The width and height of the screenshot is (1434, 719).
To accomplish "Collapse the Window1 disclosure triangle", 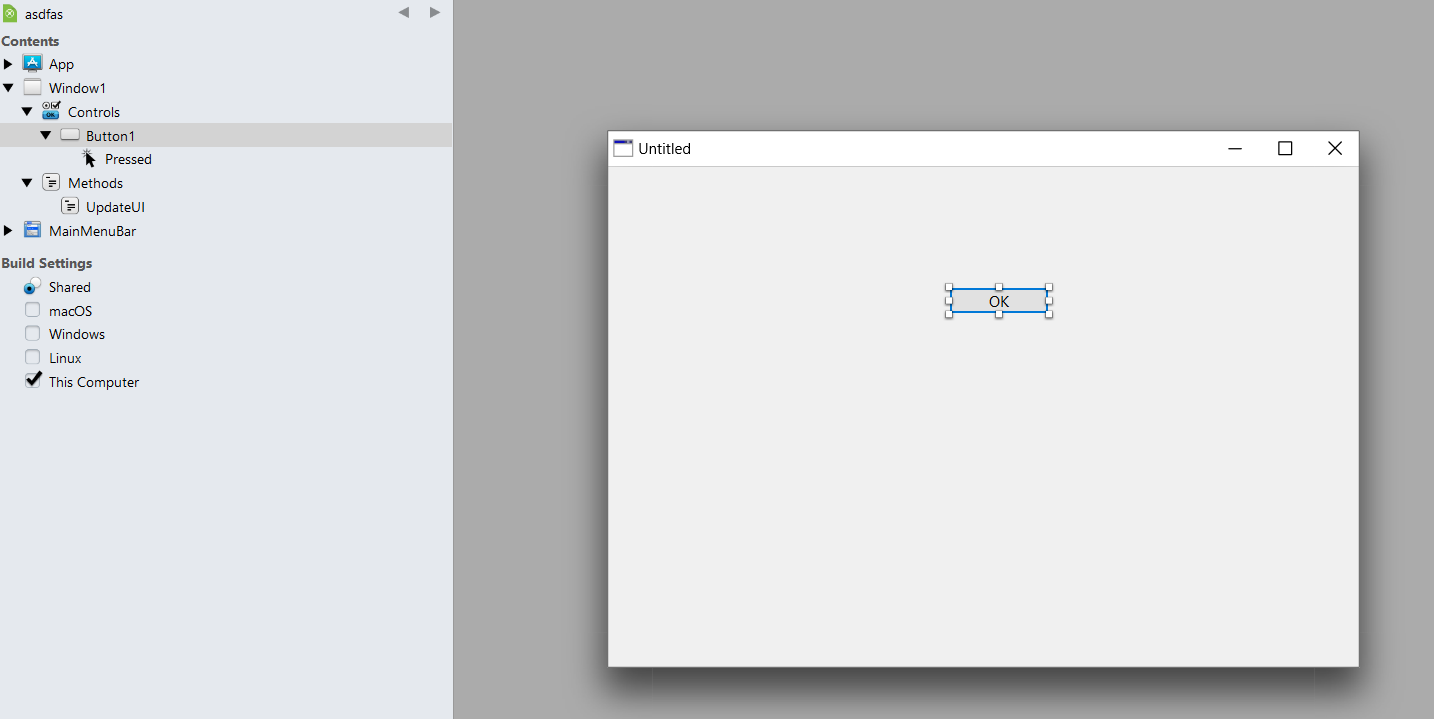I will click(x=8, y=88).
